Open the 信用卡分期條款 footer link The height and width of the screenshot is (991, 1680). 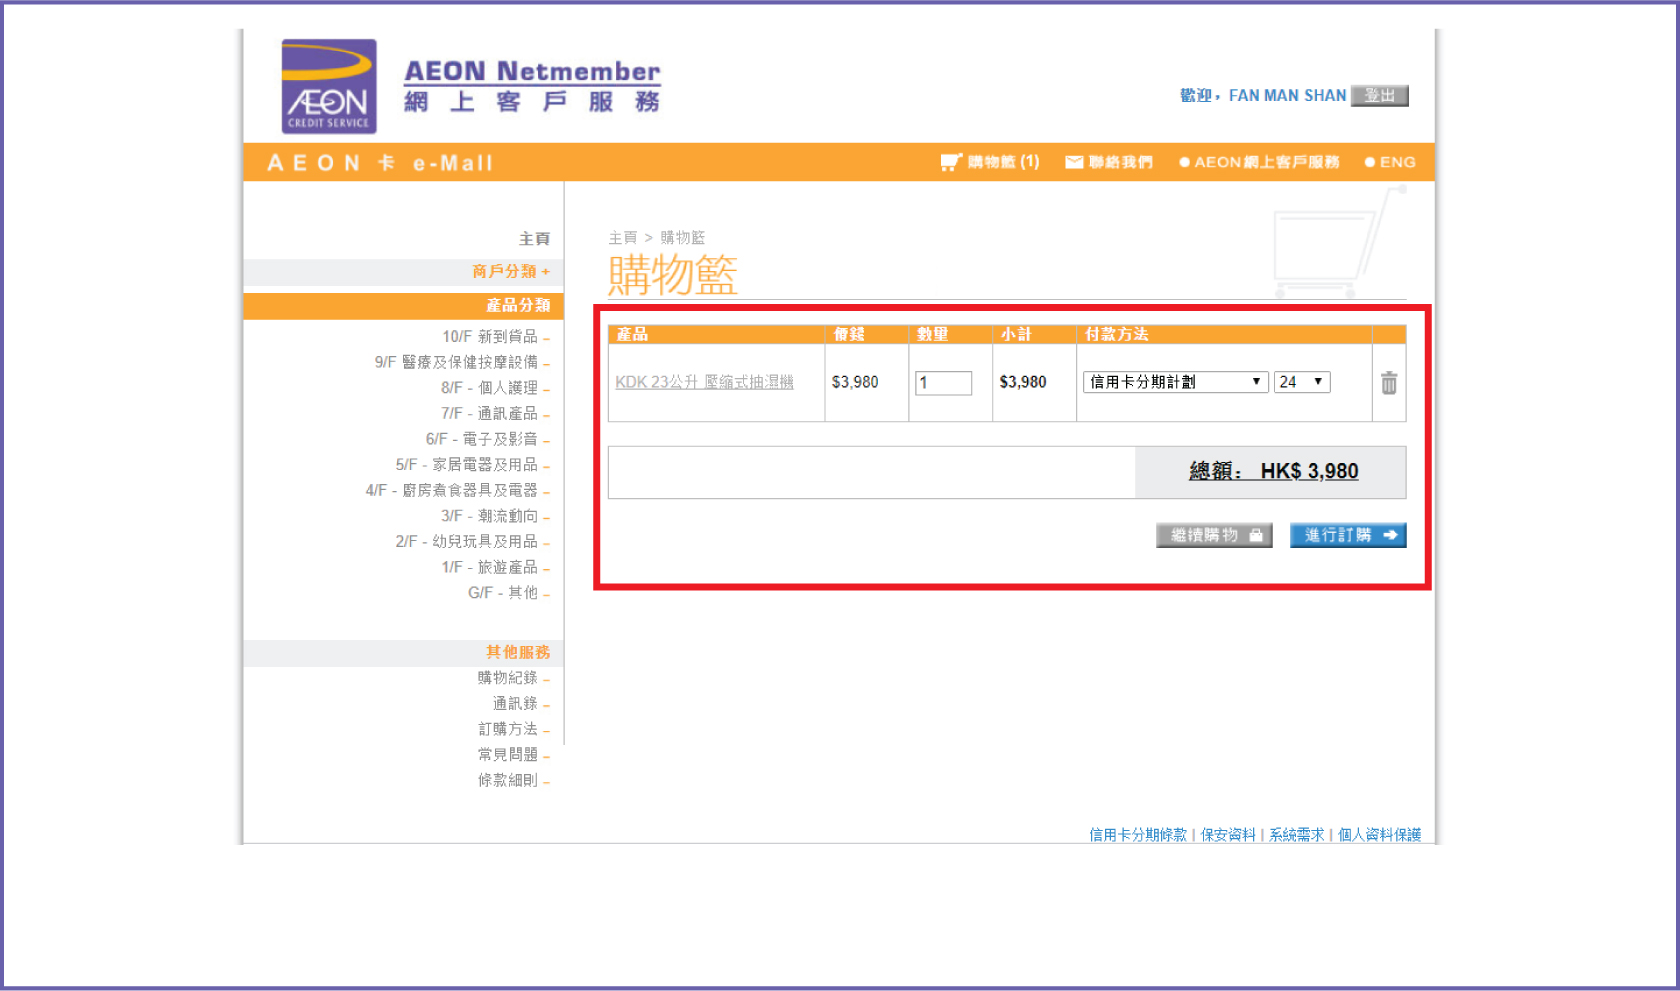coord(1138,834)
